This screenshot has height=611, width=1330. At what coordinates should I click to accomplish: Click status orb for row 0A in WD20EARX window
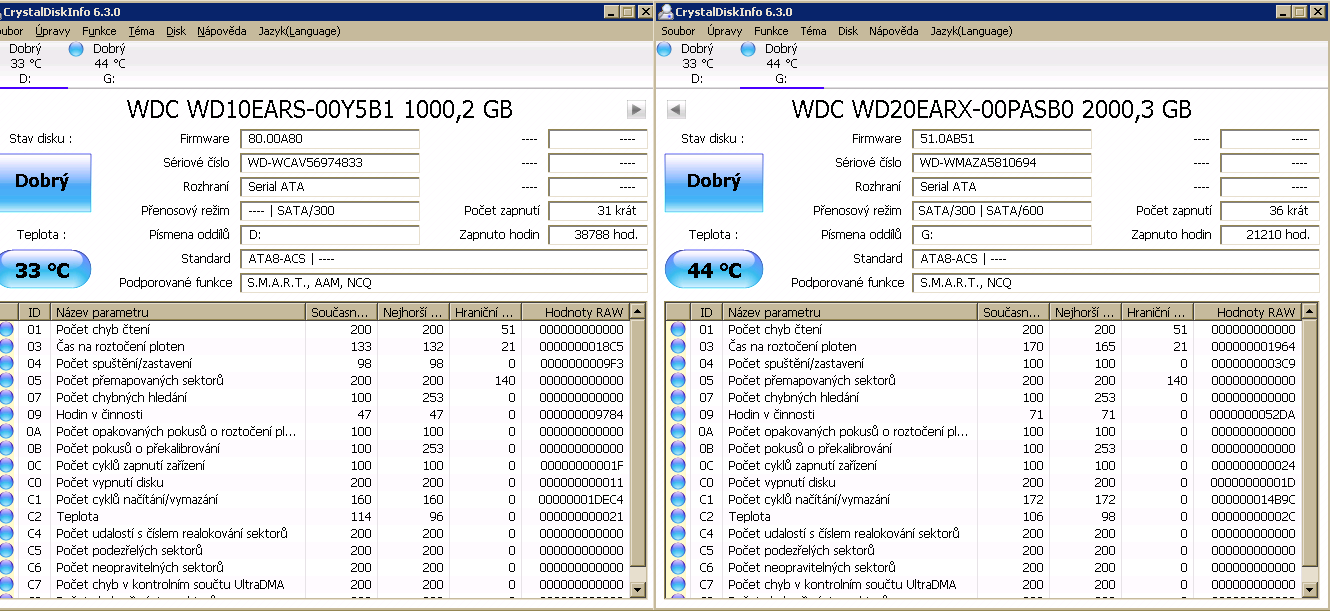point(678,431)
